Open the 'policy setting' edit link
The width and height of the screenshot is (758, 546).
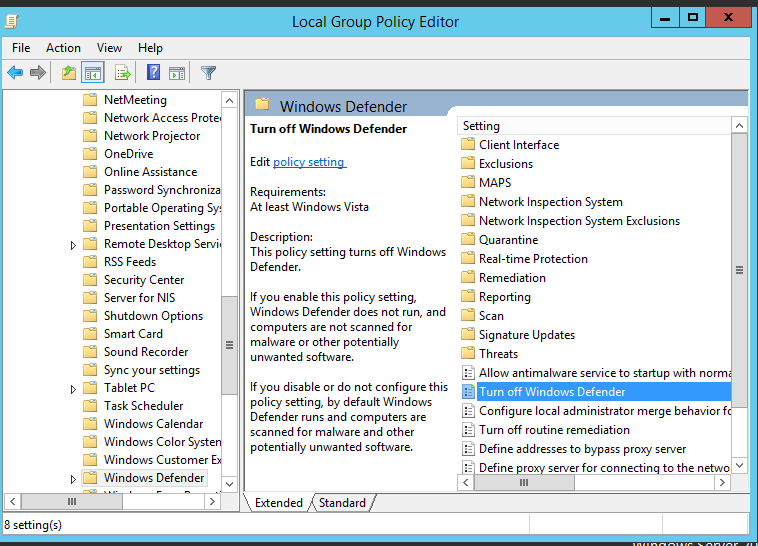point(309,162)
